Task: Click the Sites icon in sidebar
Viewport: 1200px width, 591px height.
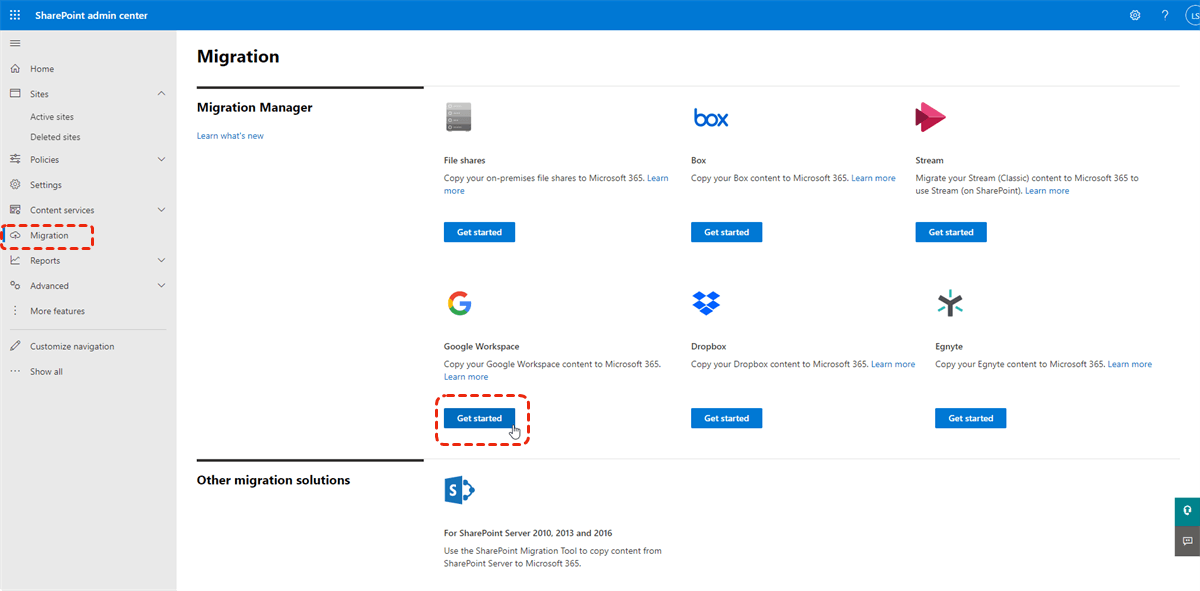Action: 15,94
